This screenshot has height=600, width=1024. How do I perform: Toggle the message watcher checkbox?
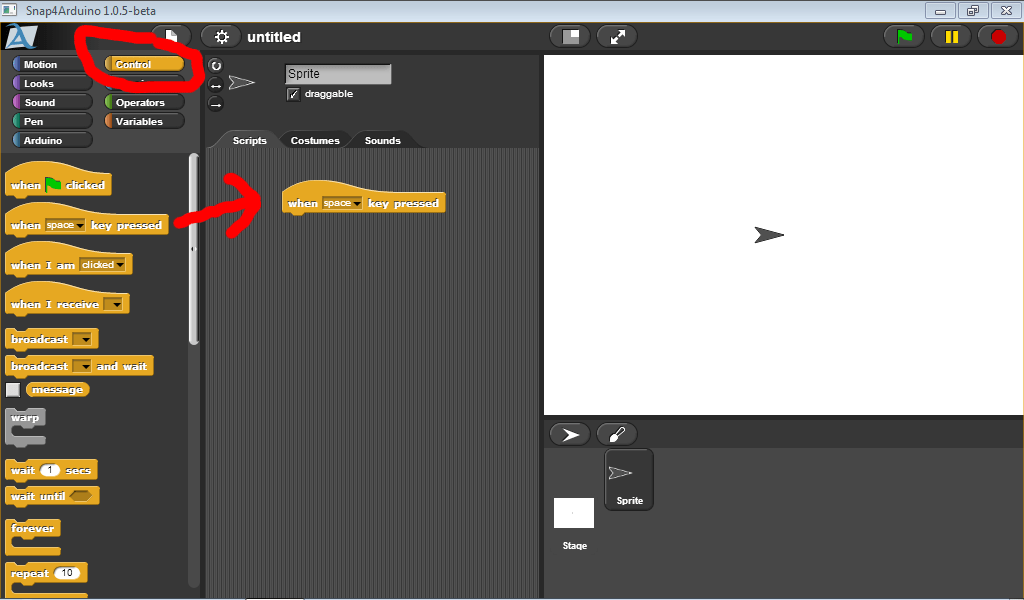click(12, 390)
